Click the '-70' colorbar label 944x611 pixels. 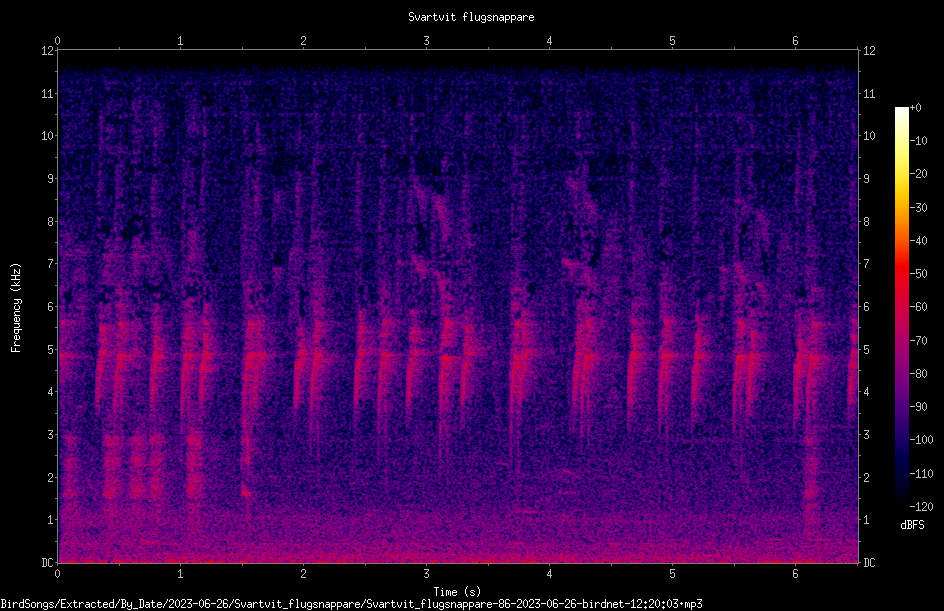click(x=918, y=341)
